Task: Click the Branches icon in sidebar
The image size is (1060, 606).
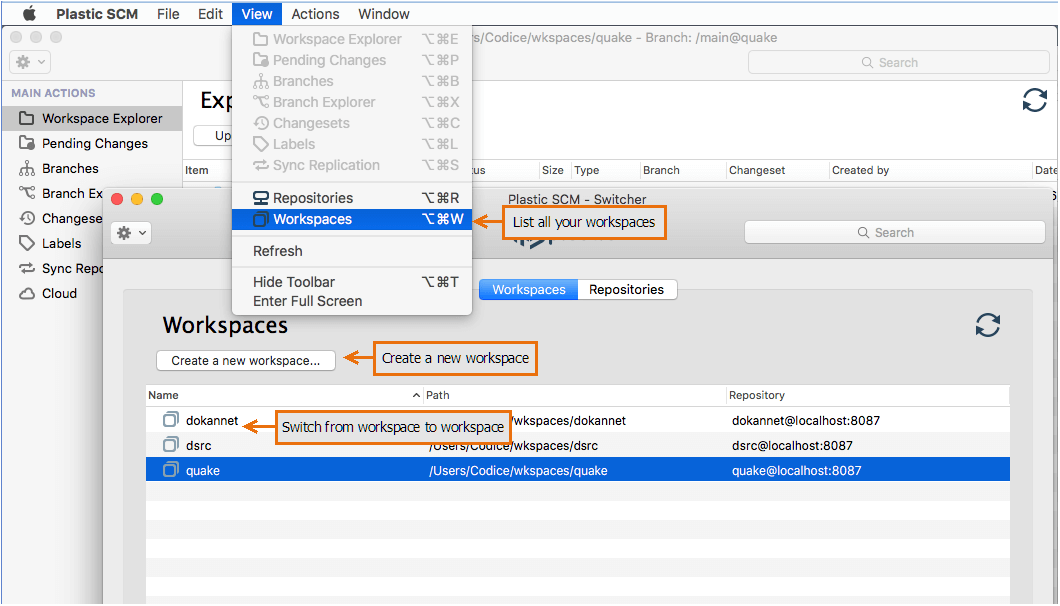Action: (27, 168)
